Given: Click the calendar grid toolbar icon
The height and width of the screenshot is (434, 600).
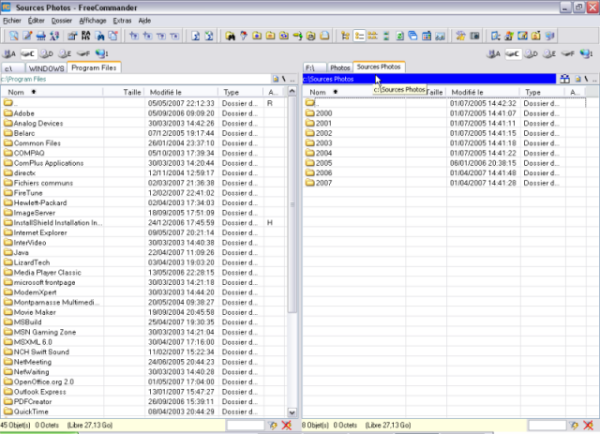Looking at the screenshot, I should 426,36.
